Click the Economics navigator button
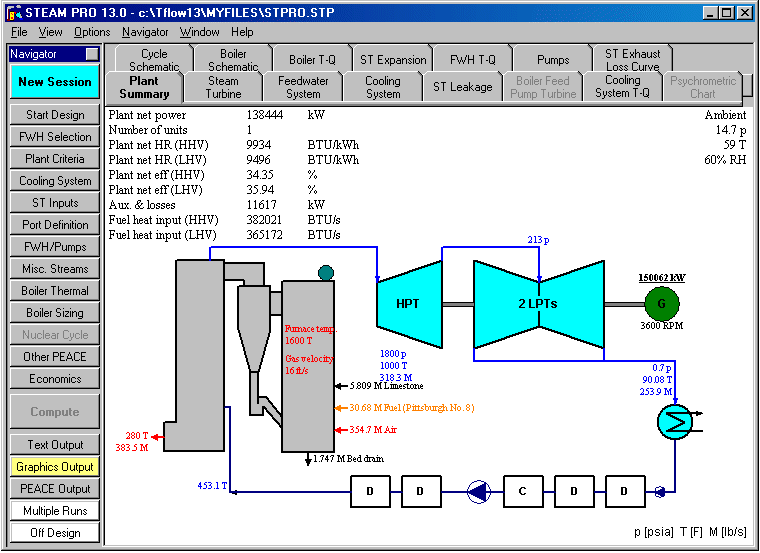This screenshot has height=553, width=760. pos(55,379)
